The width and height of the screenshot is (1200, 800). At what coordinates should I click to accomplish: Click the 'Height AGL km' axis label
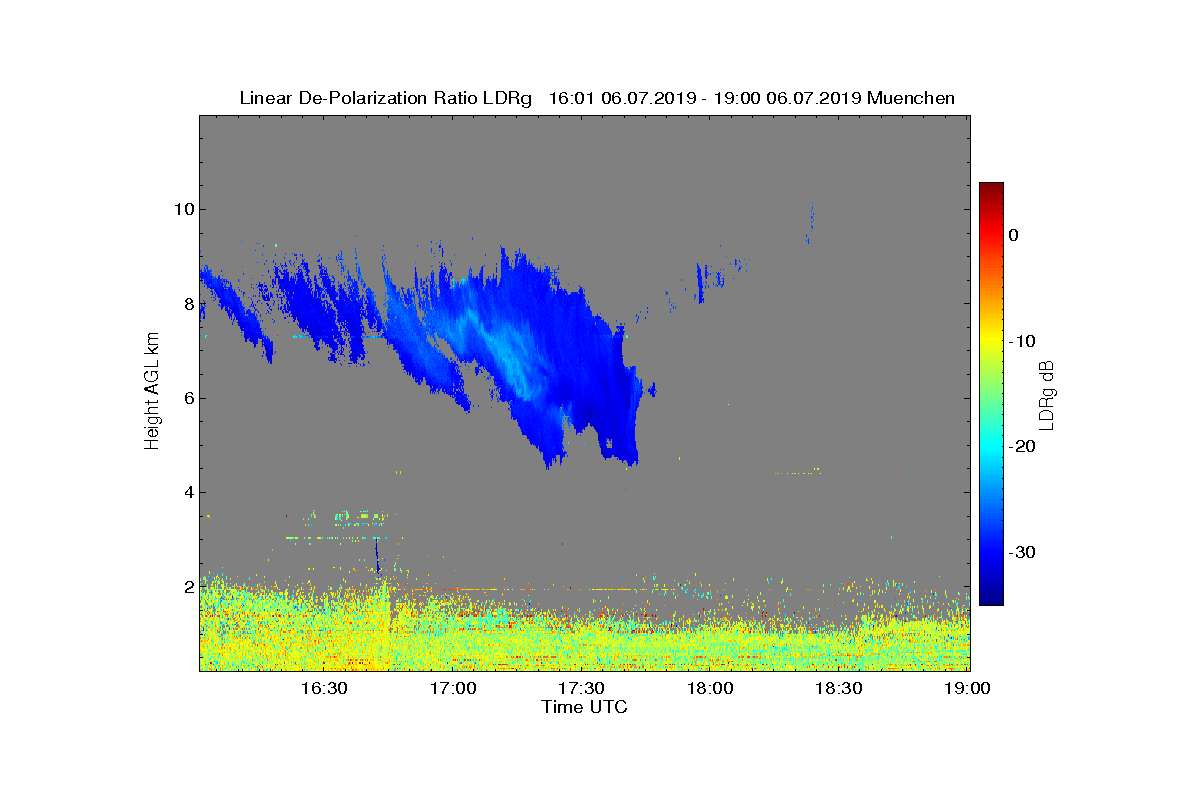(152, 393)
